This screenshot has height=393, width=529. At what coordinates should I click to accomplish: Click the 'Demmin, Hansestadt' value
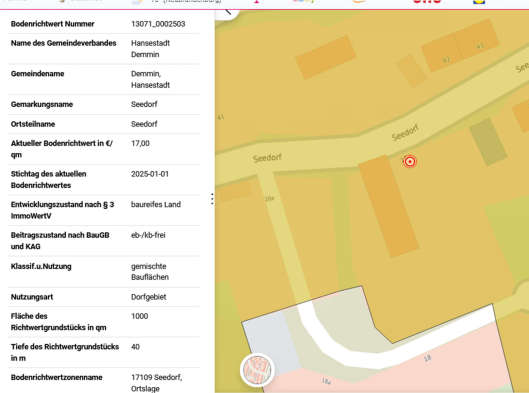(150, 79)
